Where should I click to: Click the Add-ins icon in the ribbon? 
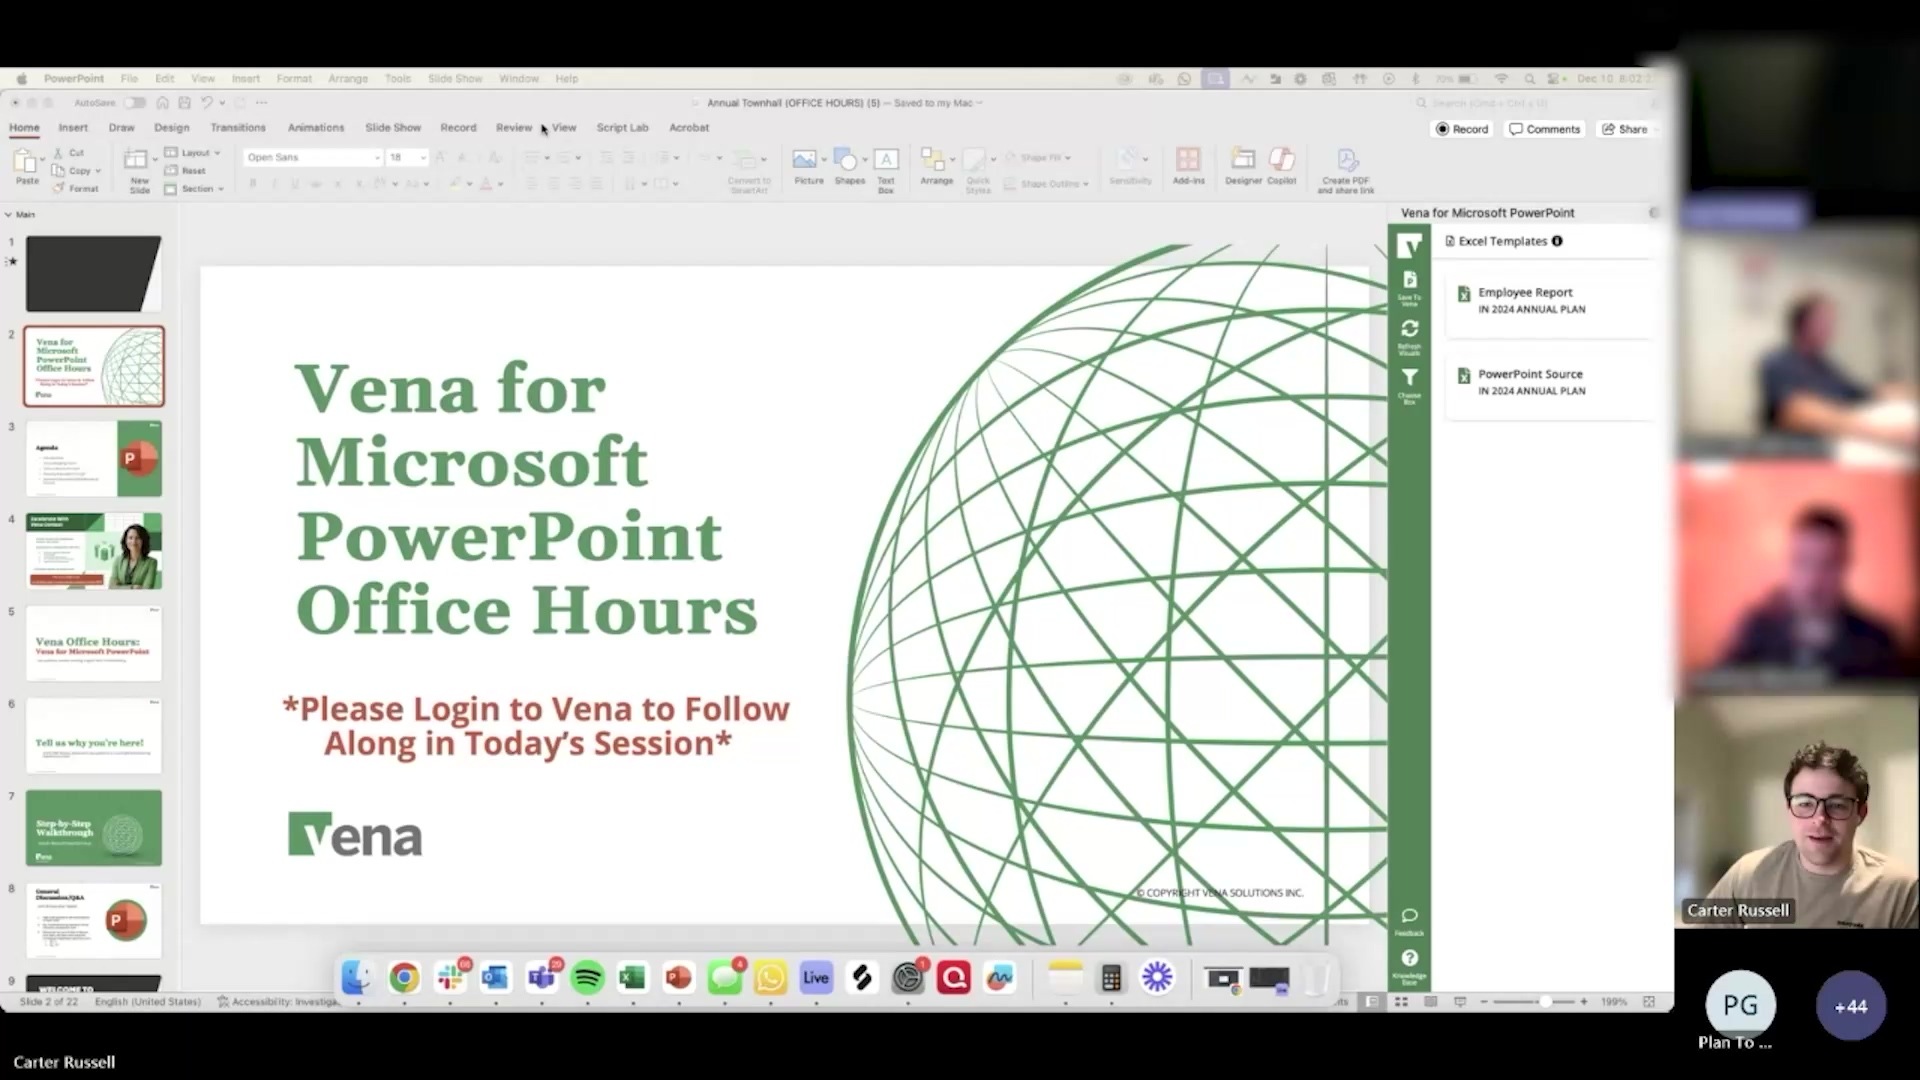[x=1188, y=163]
